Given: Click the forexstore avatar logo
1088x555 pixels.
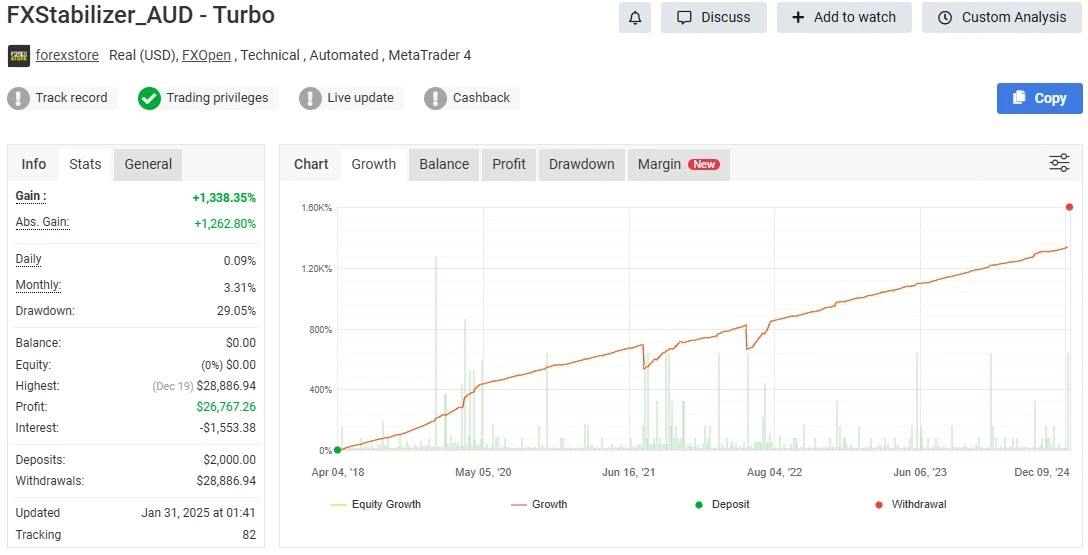Looking at the screenshot, I should coord(18,56).
